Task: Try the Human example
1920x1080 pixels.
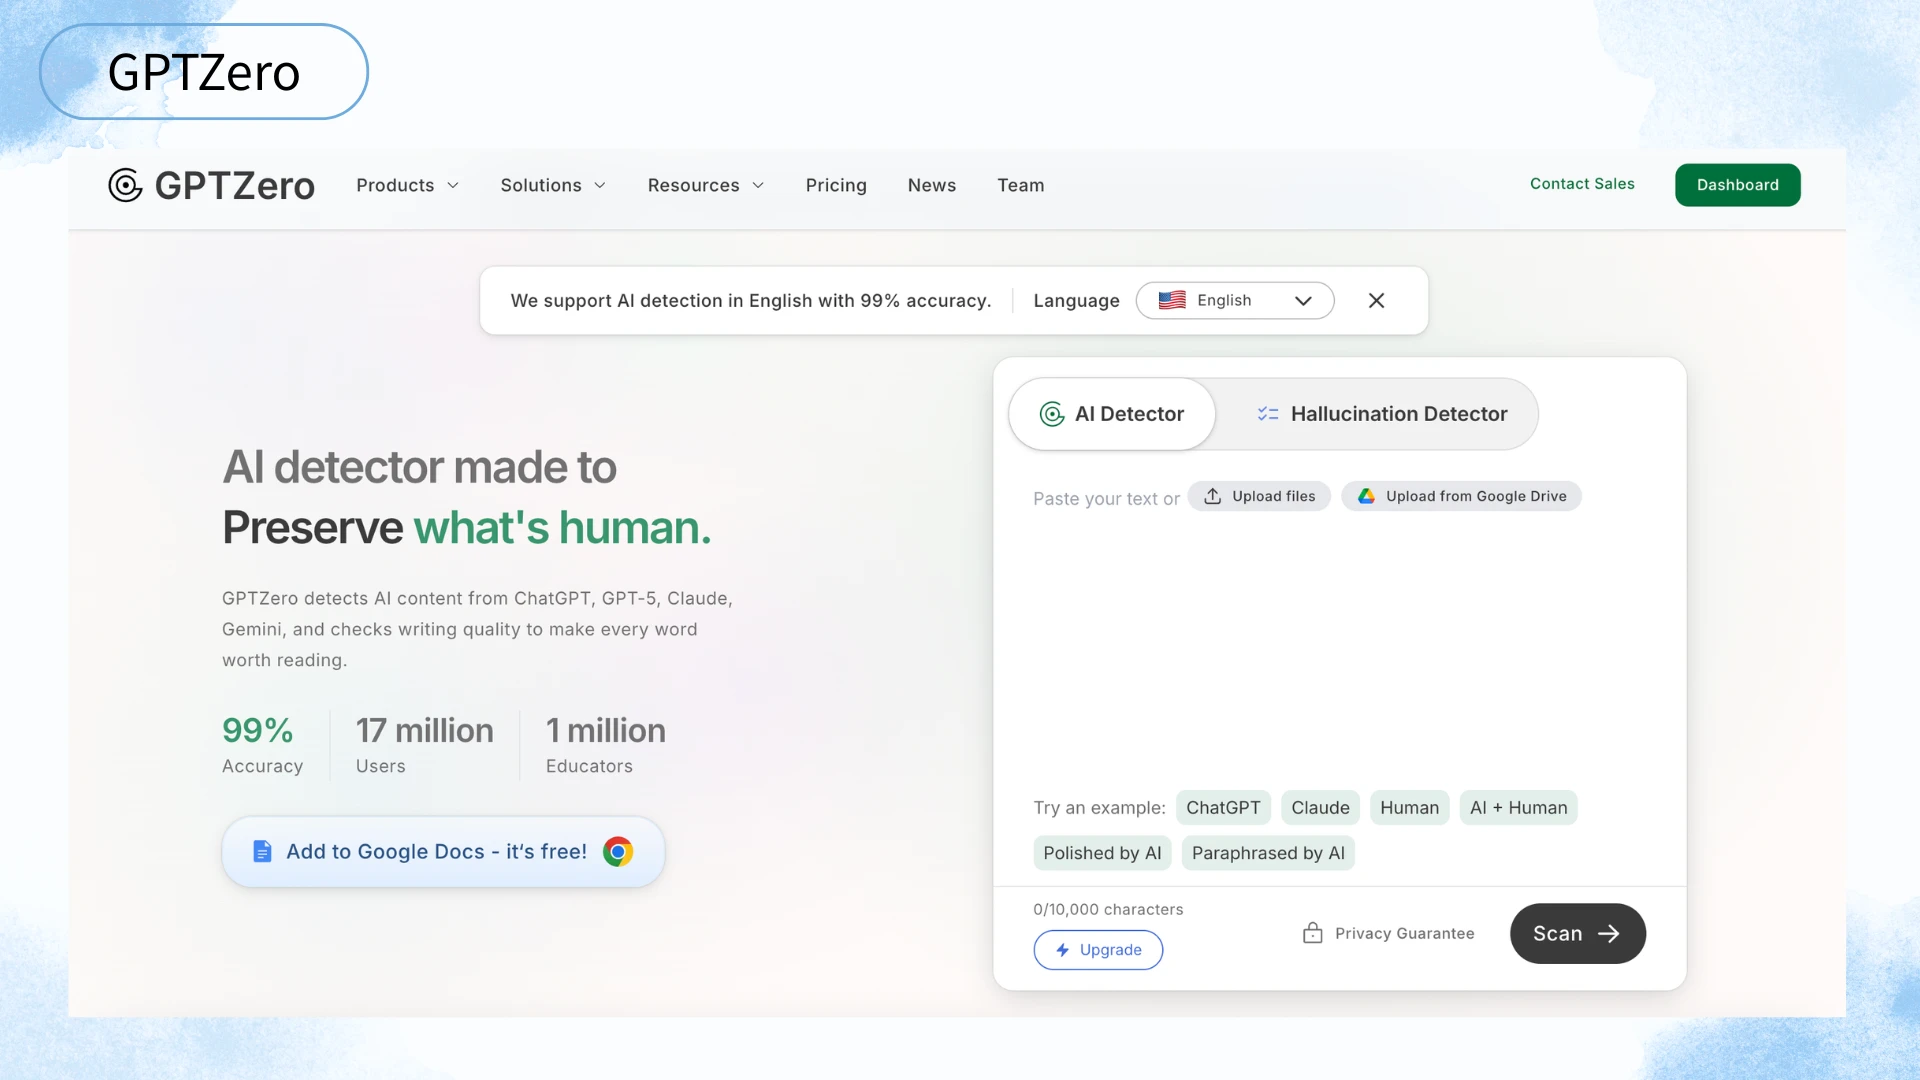Action: [x=1409, y=808]
